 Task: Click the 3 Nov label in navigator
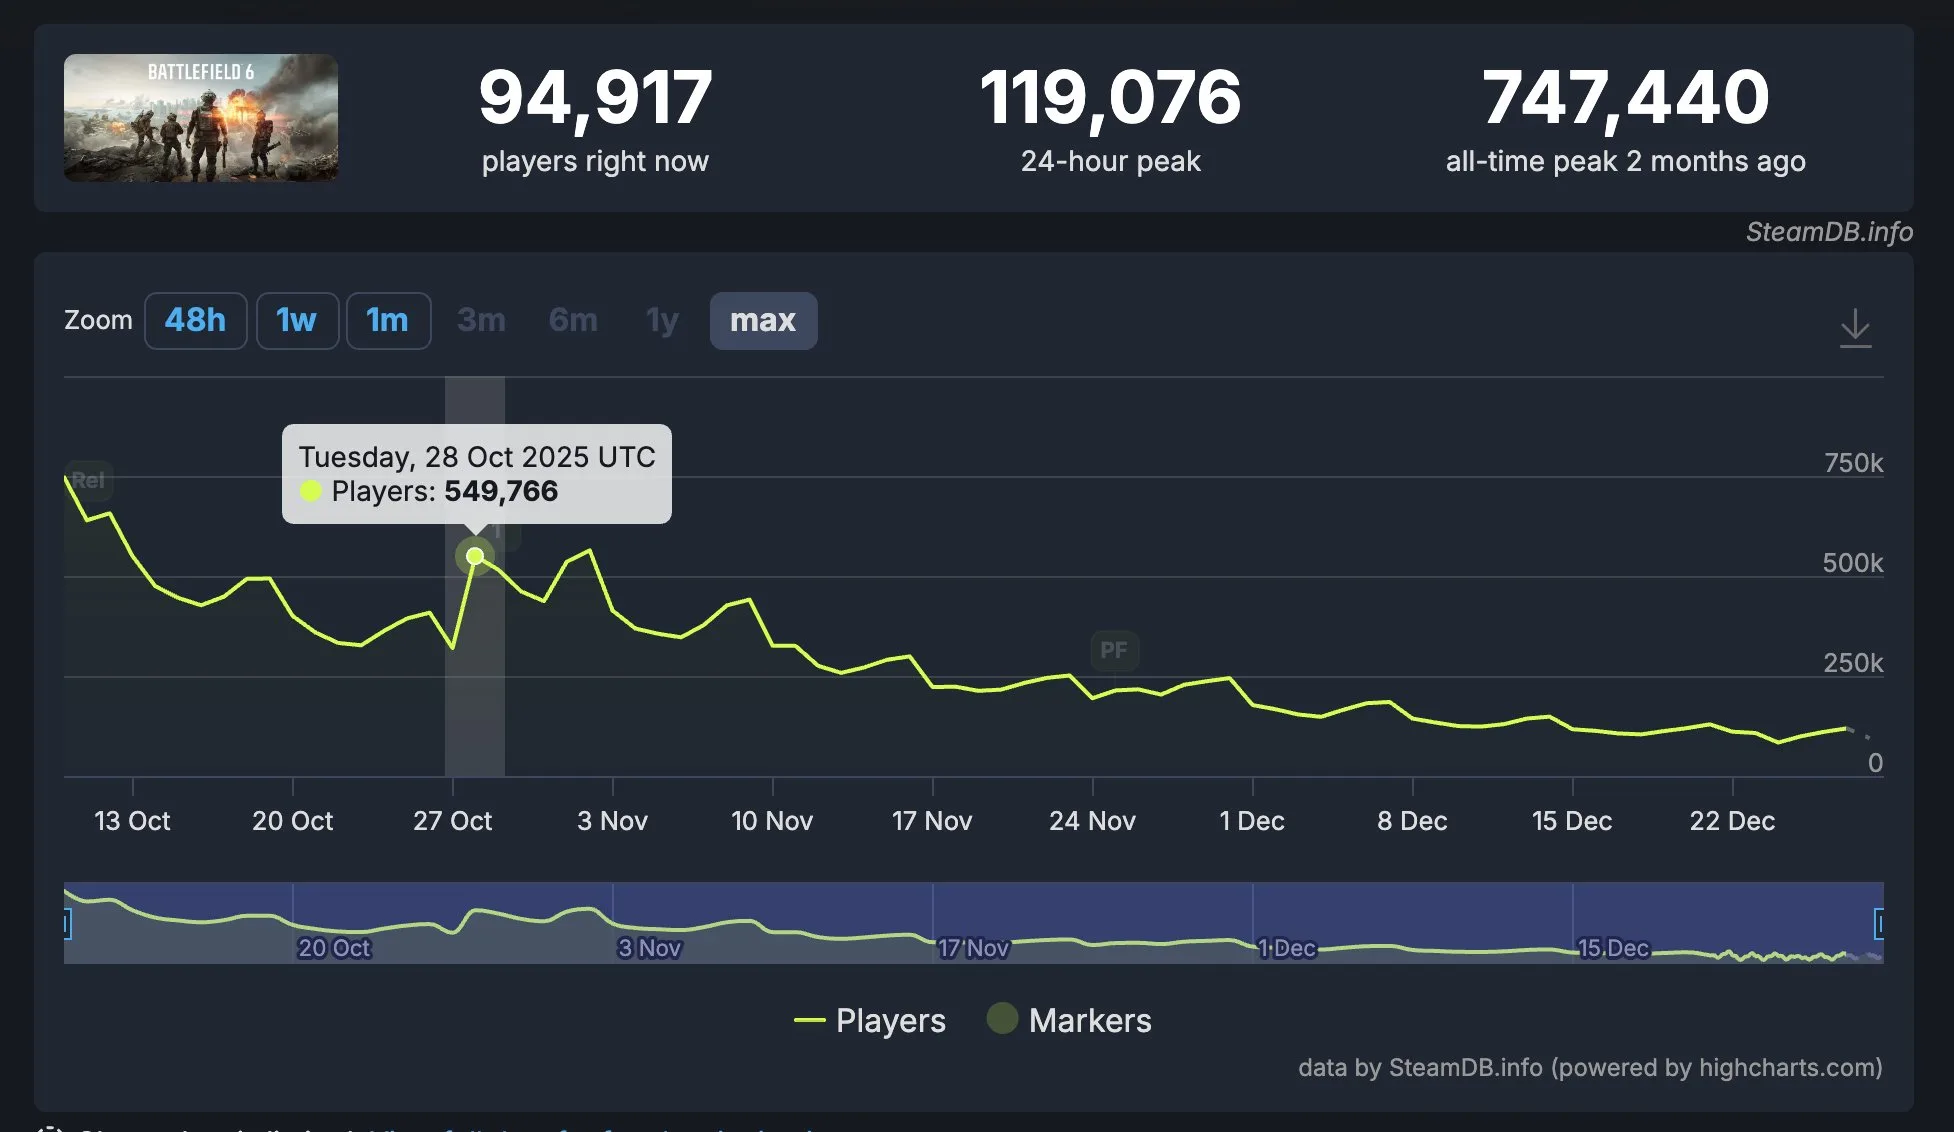(x=650, y=948)
